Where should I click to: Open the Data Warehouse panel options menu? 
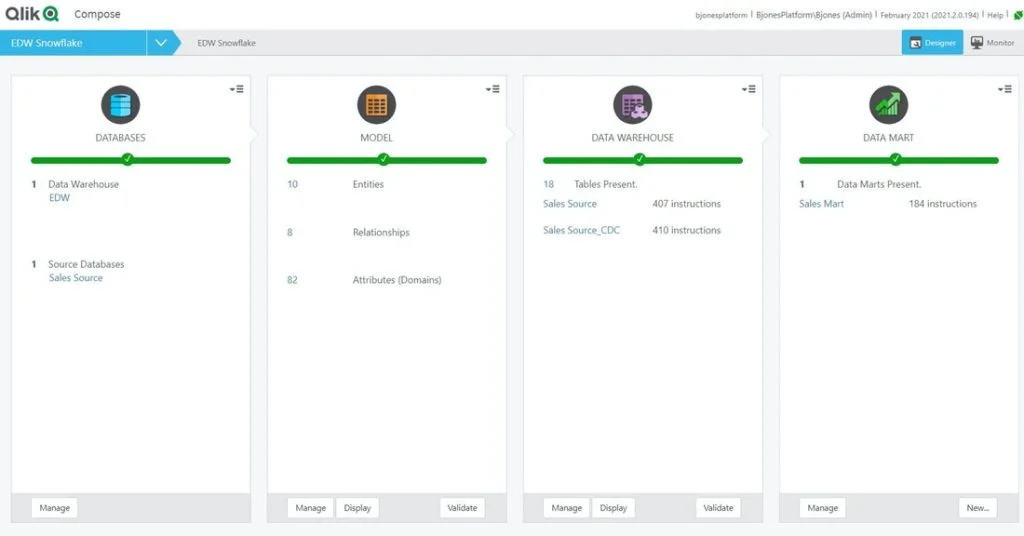748,89
